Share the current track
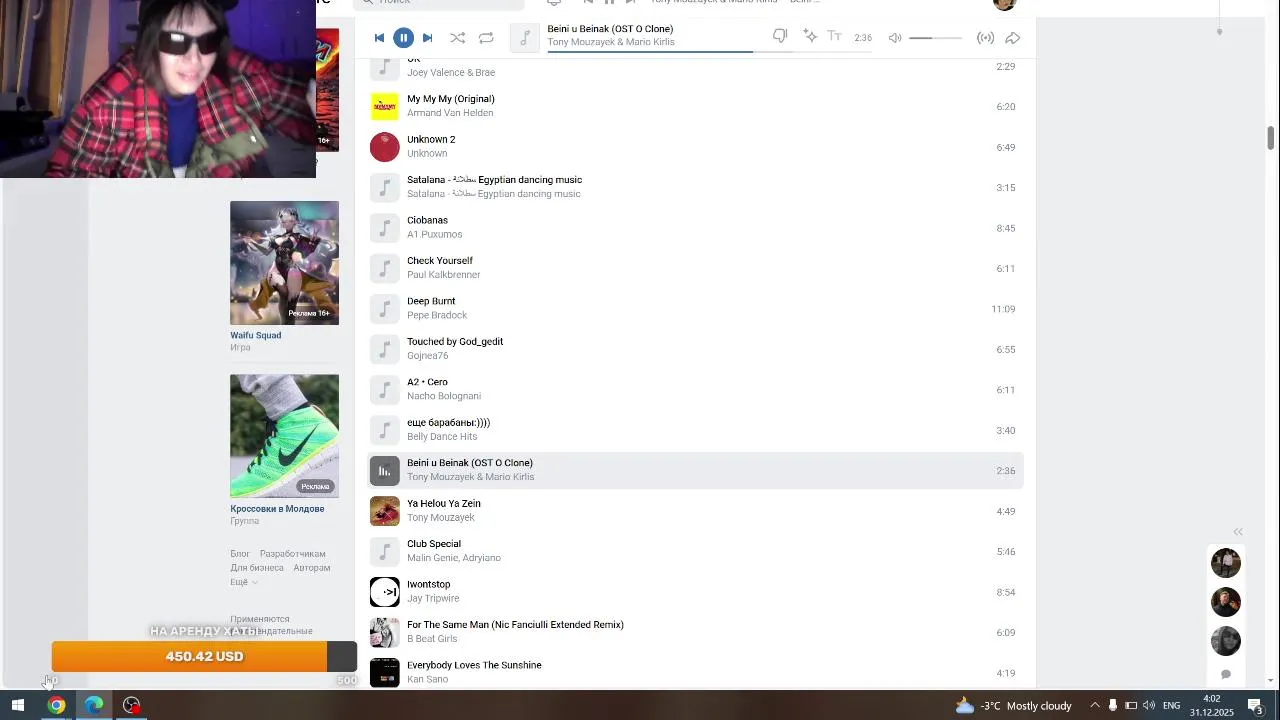The height and width of the screenshot is (720, 1280). [x=1012, y=38]
